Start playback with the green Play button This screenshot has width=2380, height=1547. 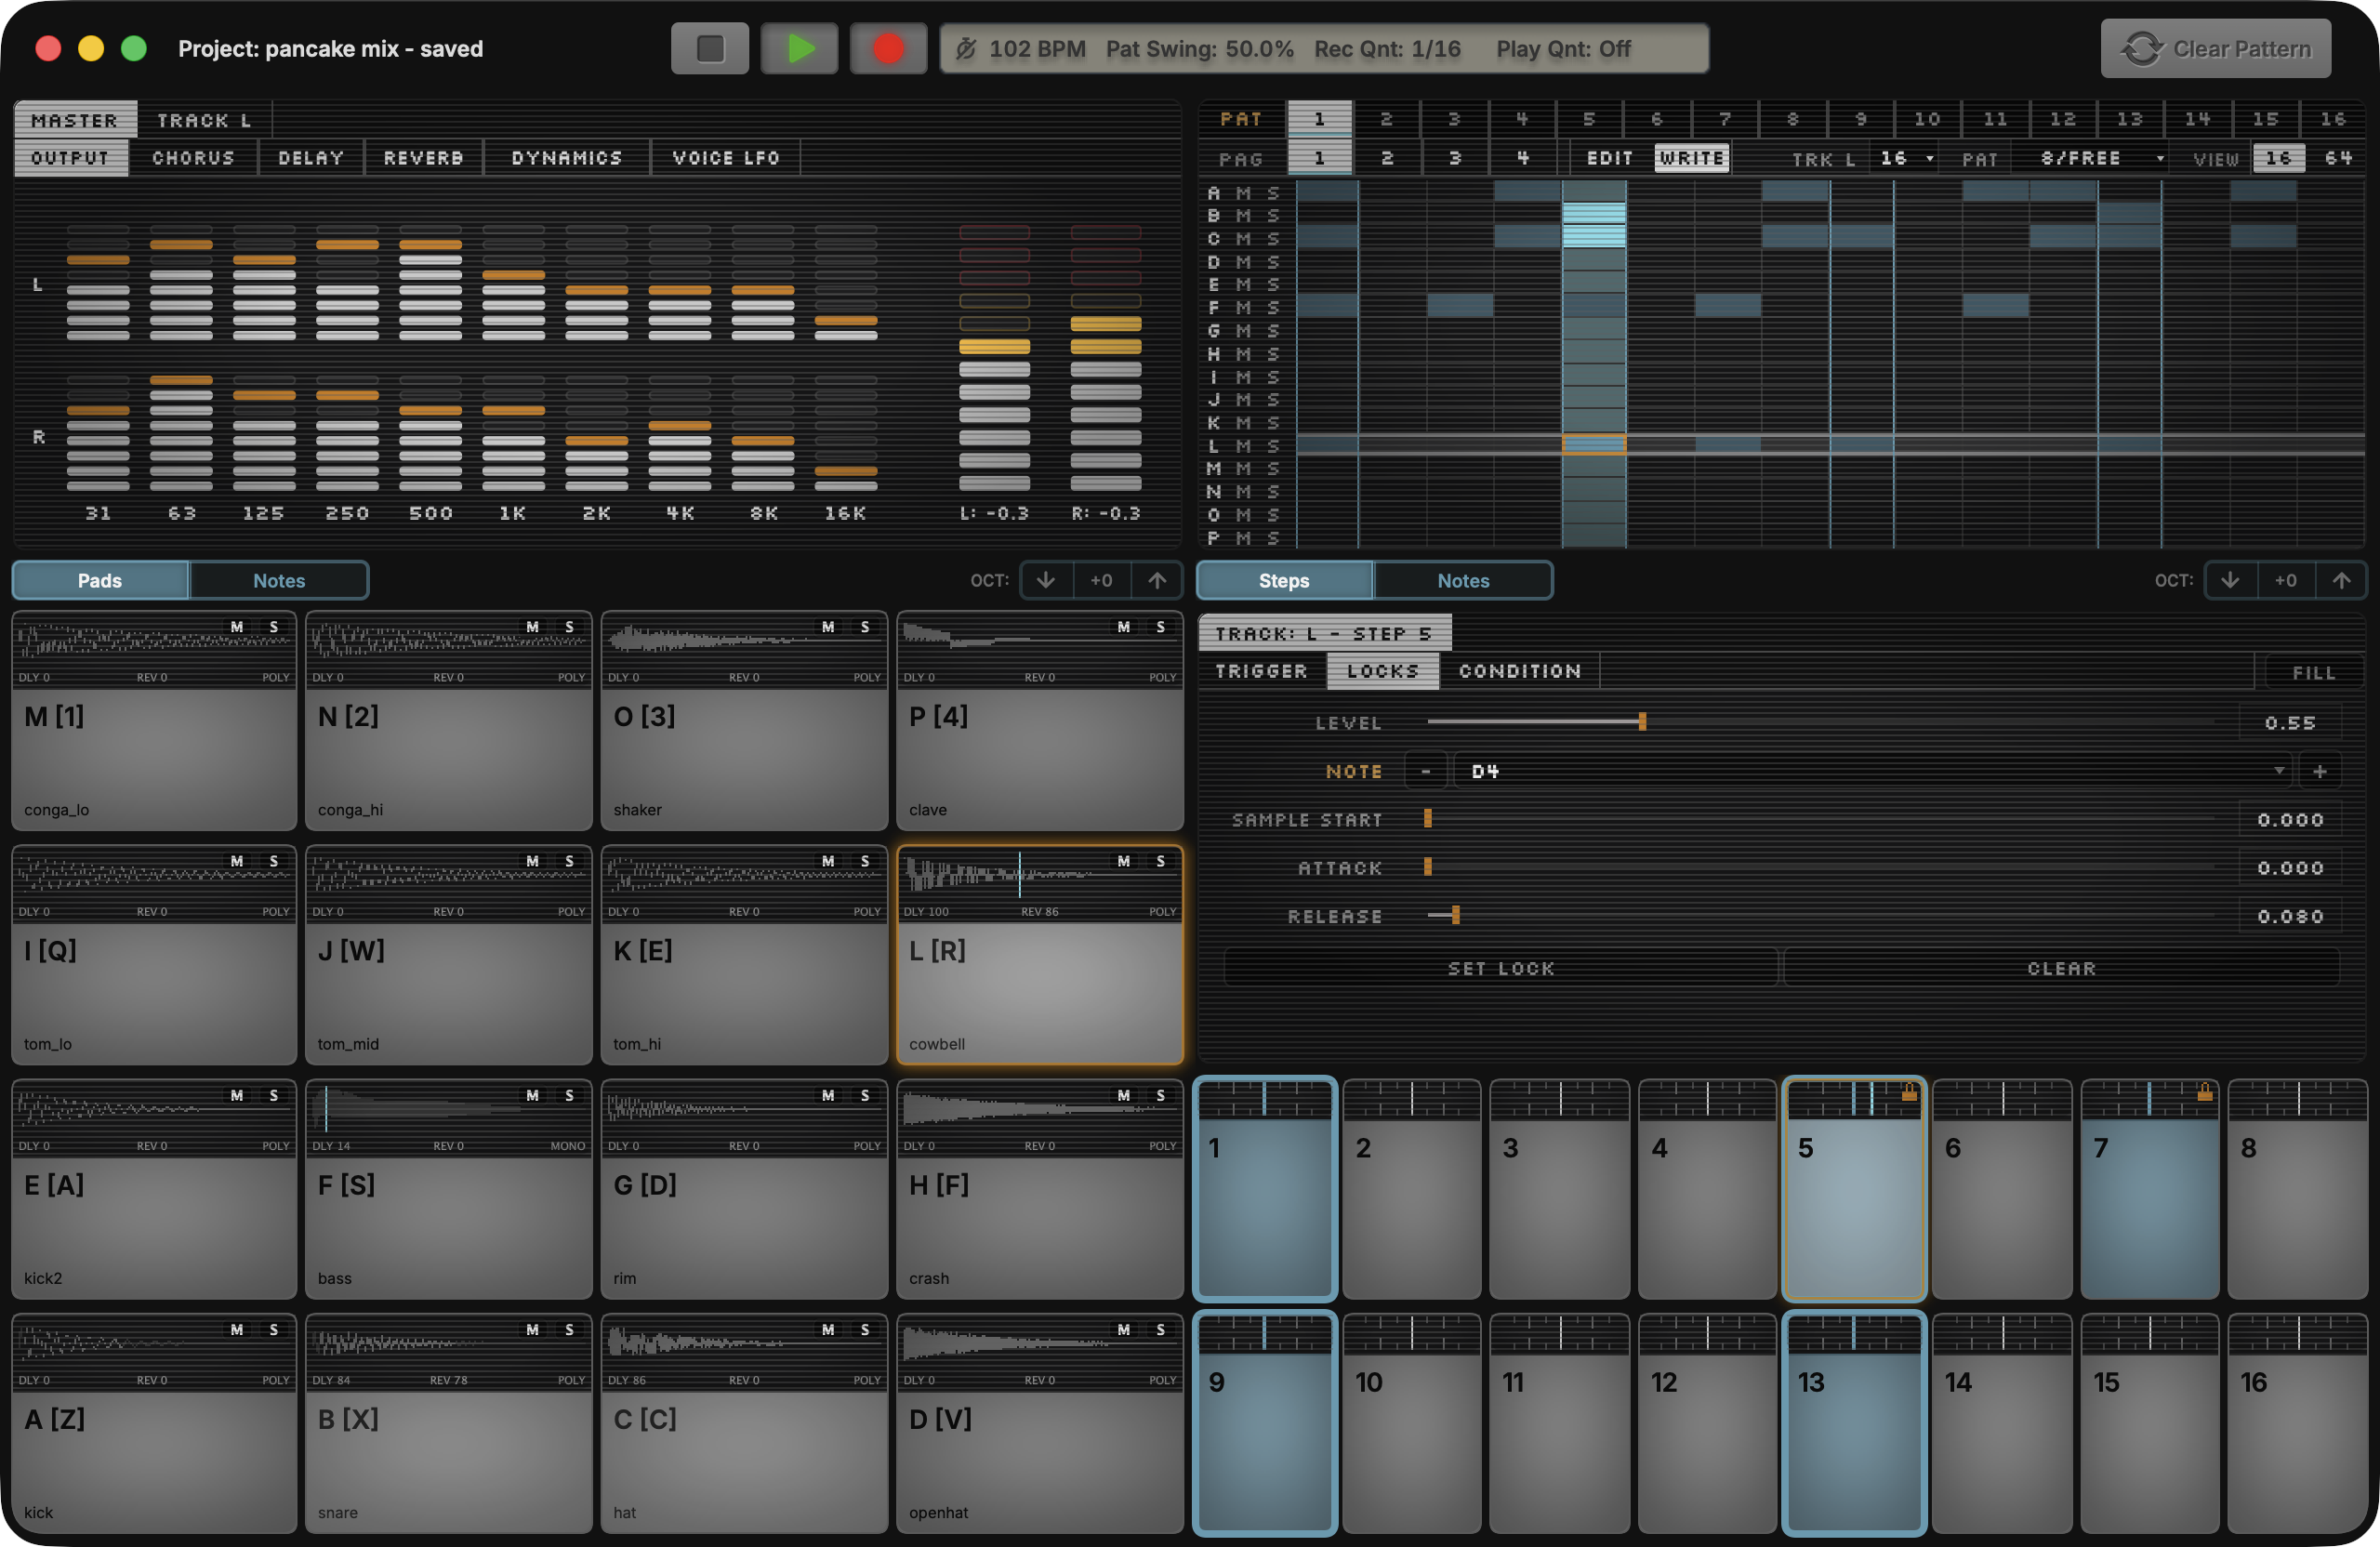(x=799, y=49)
